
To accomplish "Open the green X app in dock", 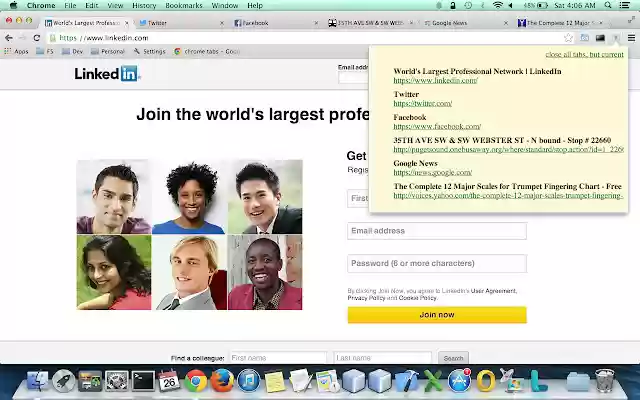I will coord(433,380).
